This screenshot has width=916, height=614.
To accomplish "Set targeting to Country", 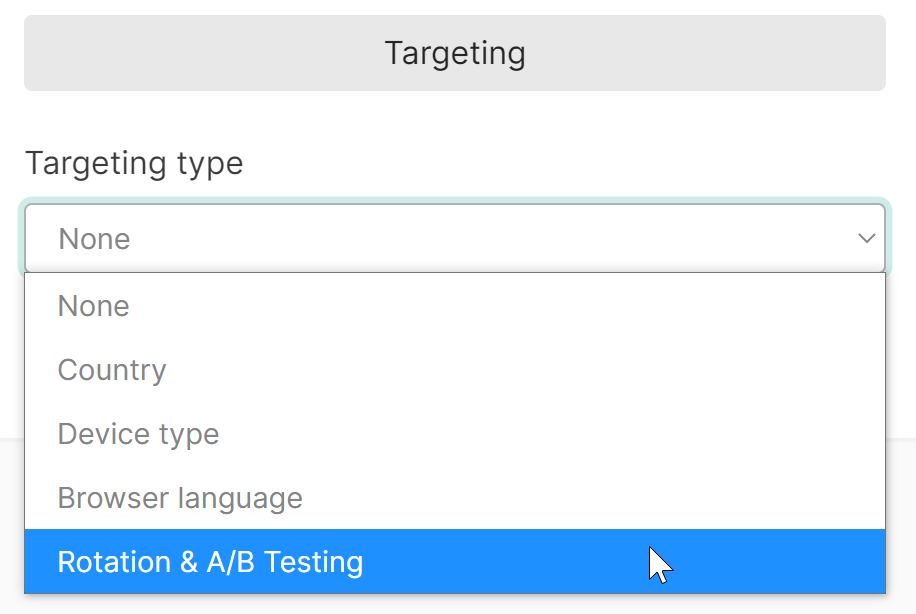I will click(454, 370).
